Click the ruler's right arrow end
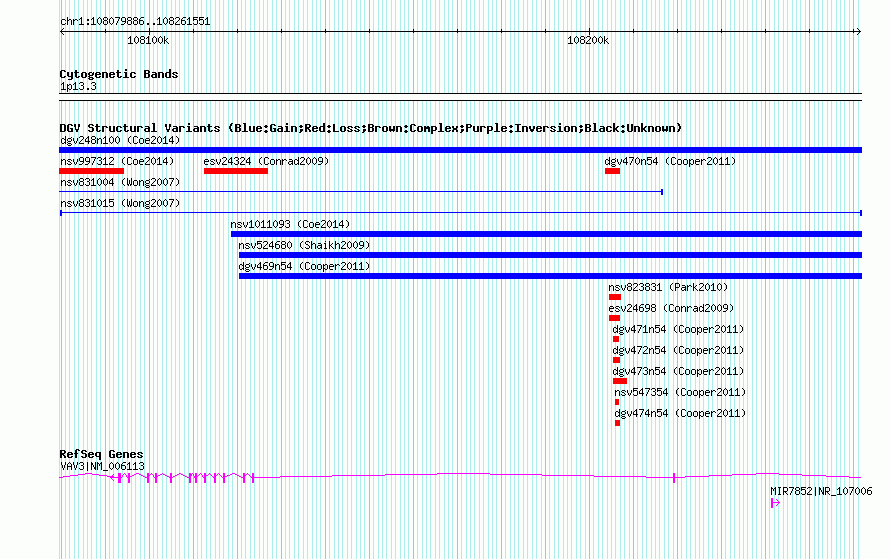The height and width of the screenshot is (559, 890). pos(858,32)
